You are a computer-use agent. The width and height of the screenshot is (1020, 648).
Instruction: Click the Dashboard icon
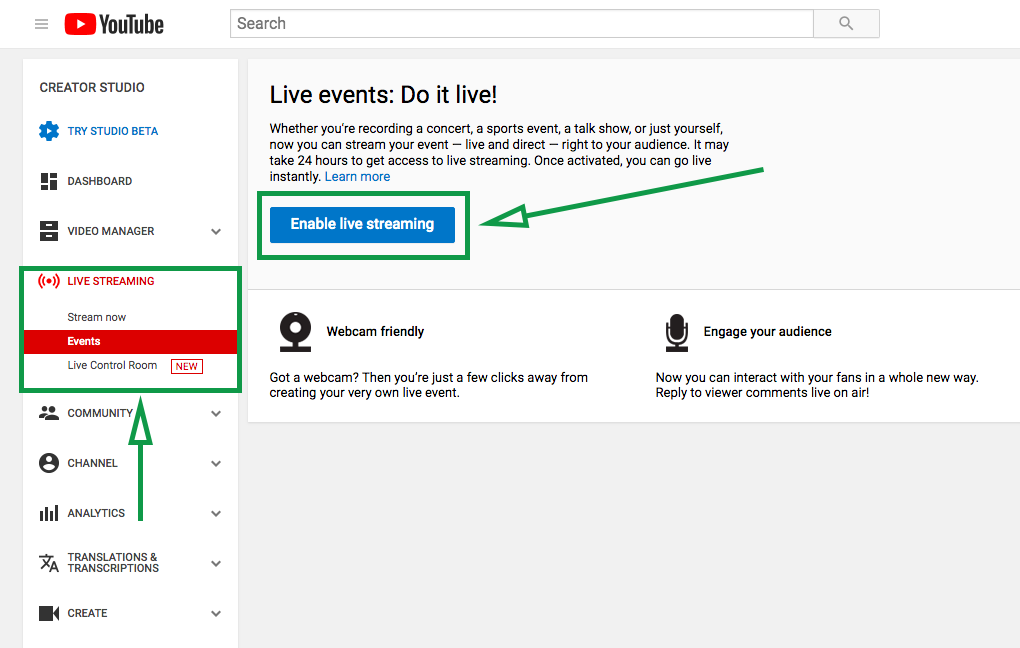tap(49, 181)
